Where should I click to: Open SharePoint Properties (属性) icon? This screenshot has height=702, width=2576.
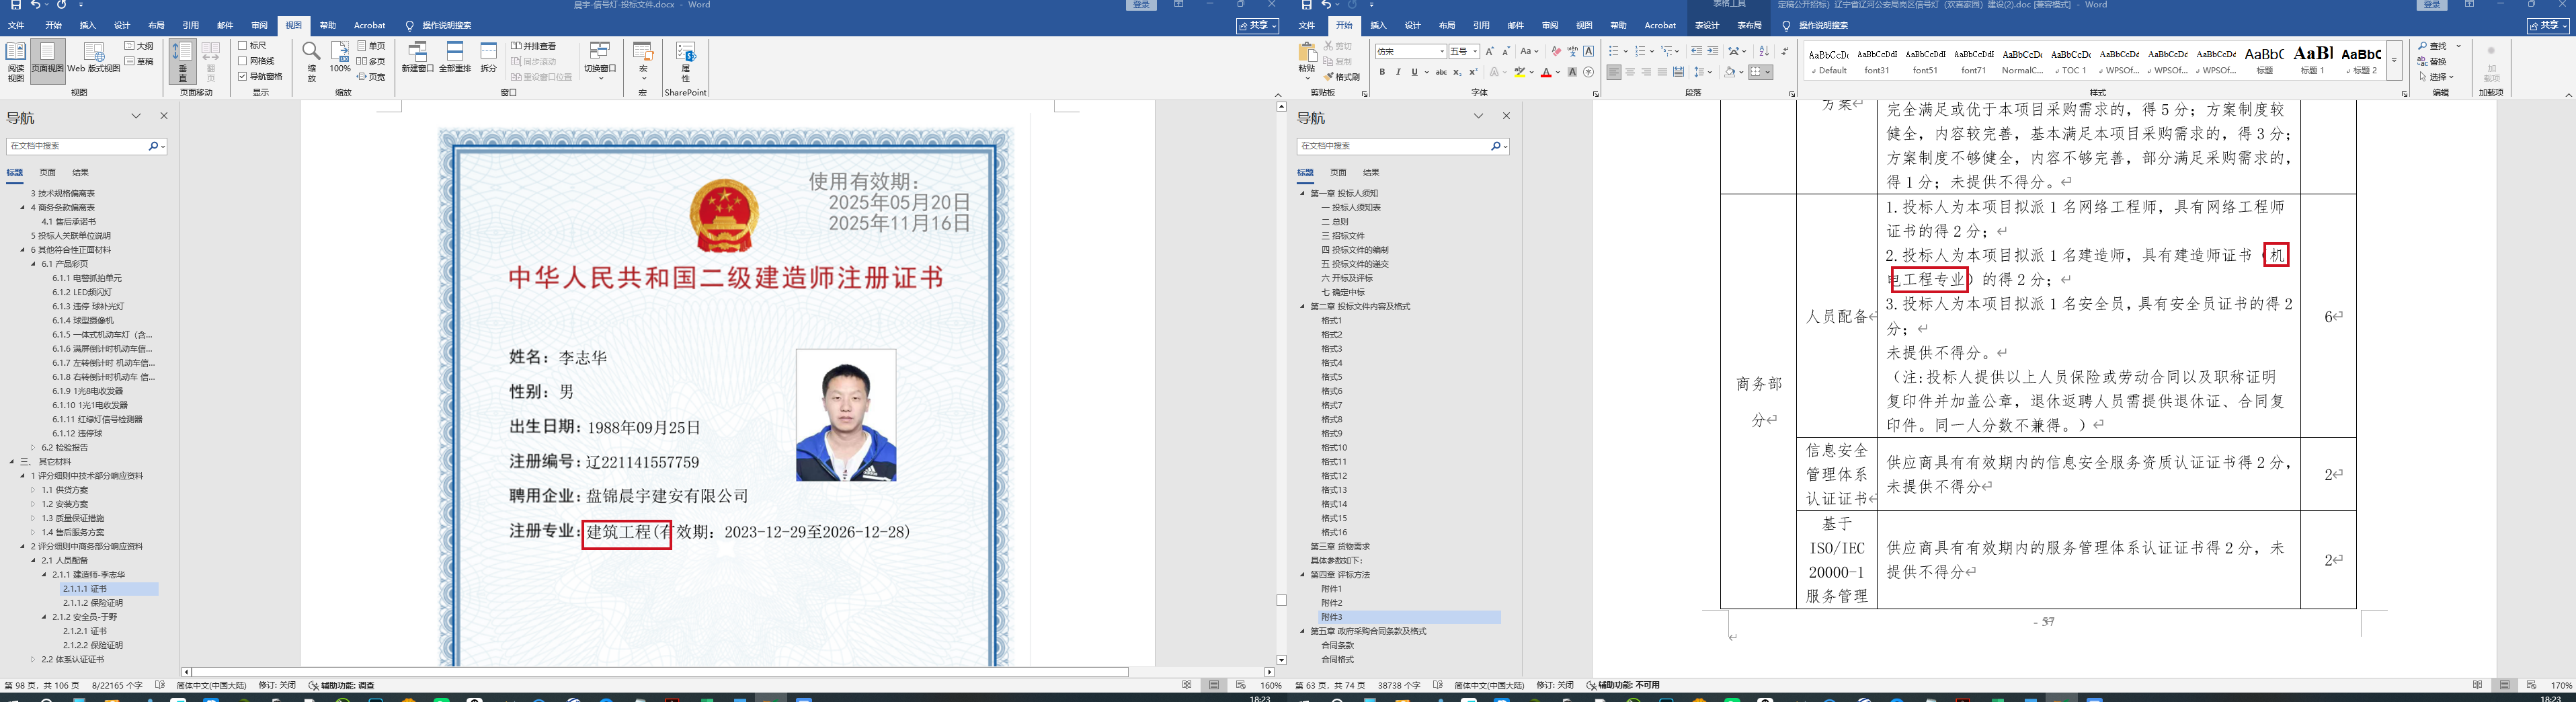(x=686, y=61)
